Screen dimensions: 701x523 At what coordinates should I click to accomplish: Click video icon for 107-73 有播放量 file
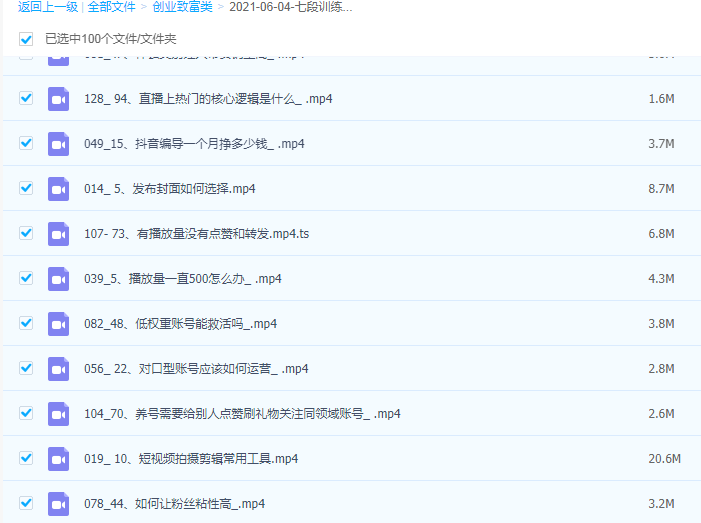coord(59,234)
